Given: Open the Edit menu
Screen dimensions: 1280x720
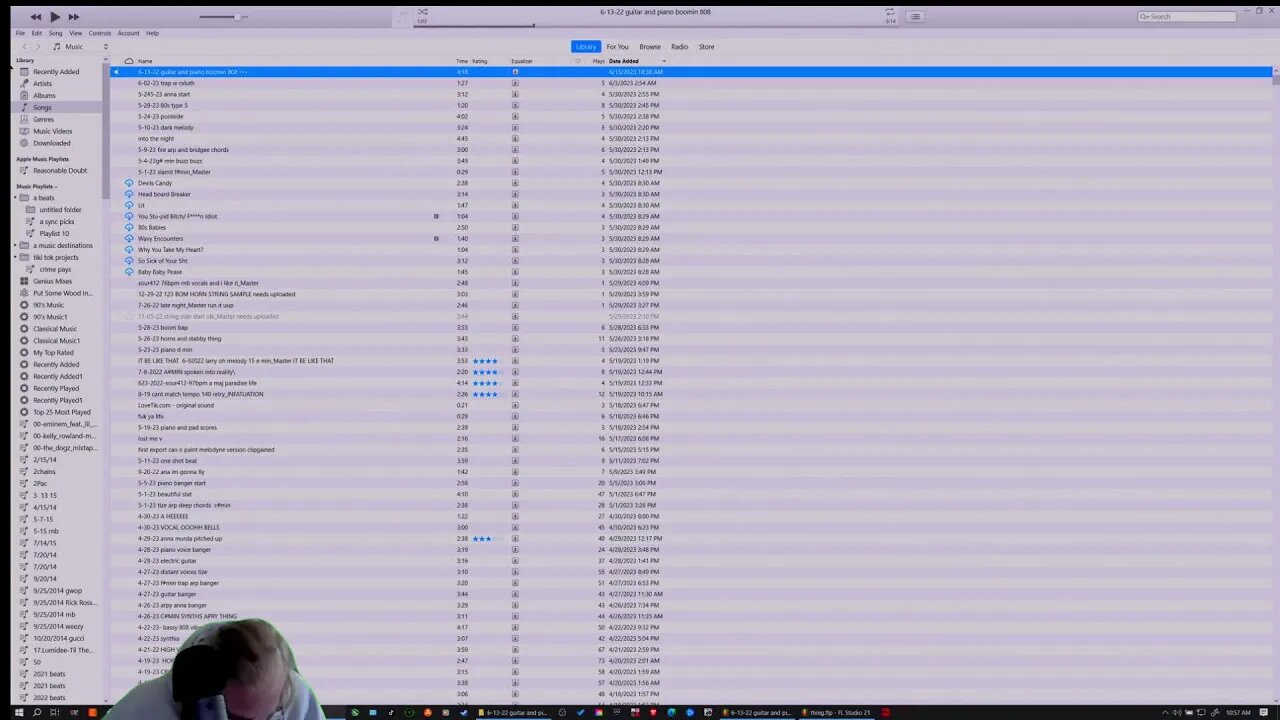Looking at the screenshot, I should coord(36,33).
